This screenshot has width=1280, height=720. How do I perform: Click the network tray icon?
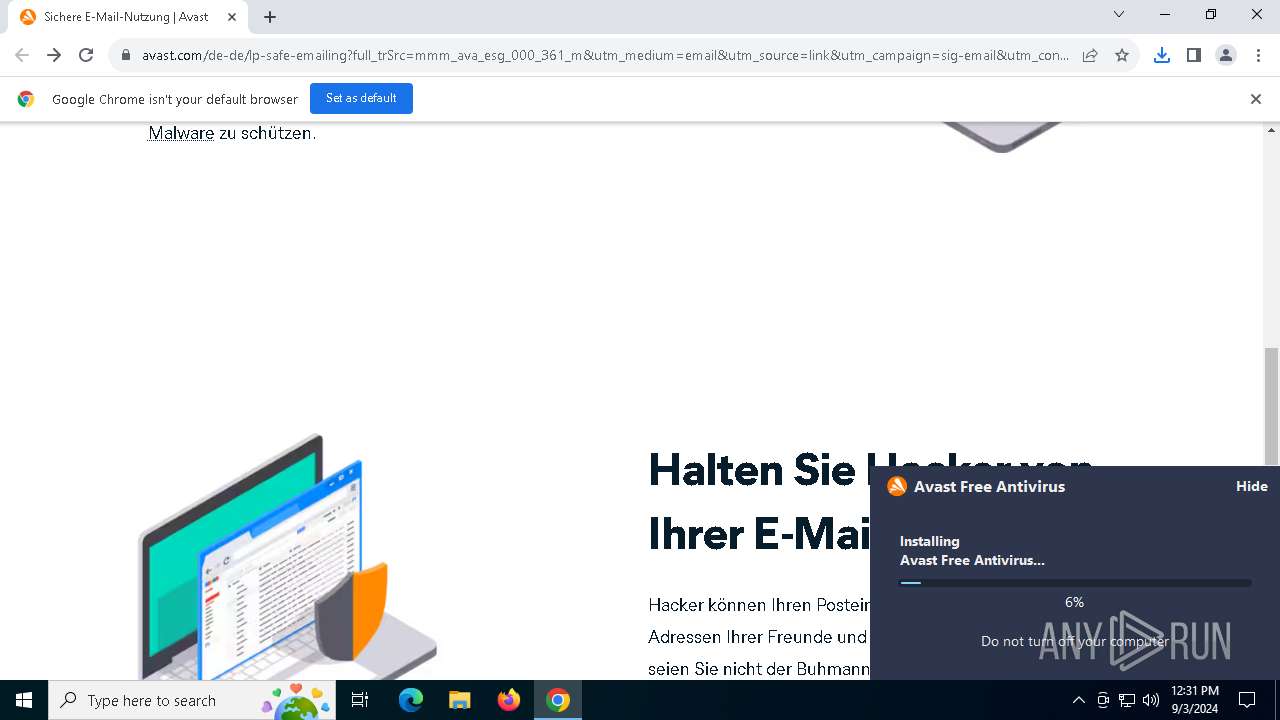[x=1127, y=700]
